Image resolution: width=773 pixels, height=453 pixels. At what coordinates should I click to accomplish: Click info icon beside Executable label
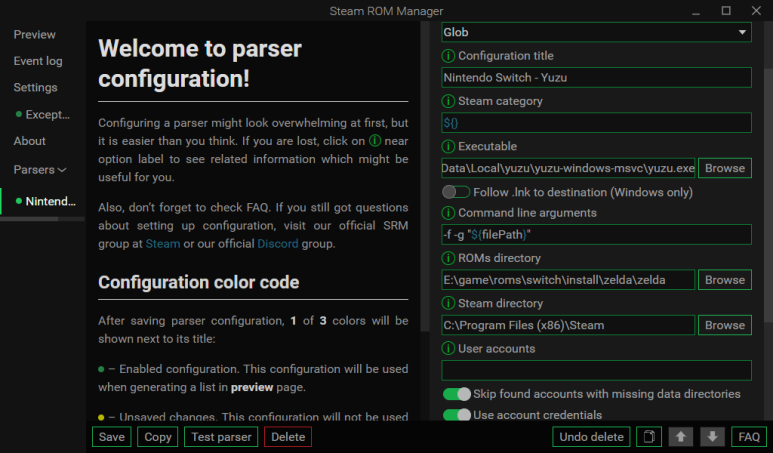[448, 147]
